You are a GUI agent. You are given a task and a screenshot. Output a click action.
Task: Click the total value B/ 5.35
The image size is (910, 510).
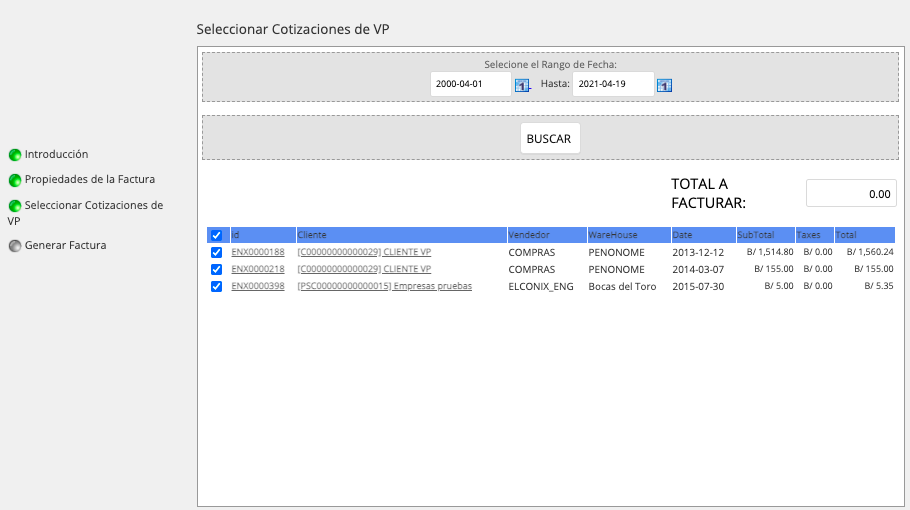click(x=879, y=286)
